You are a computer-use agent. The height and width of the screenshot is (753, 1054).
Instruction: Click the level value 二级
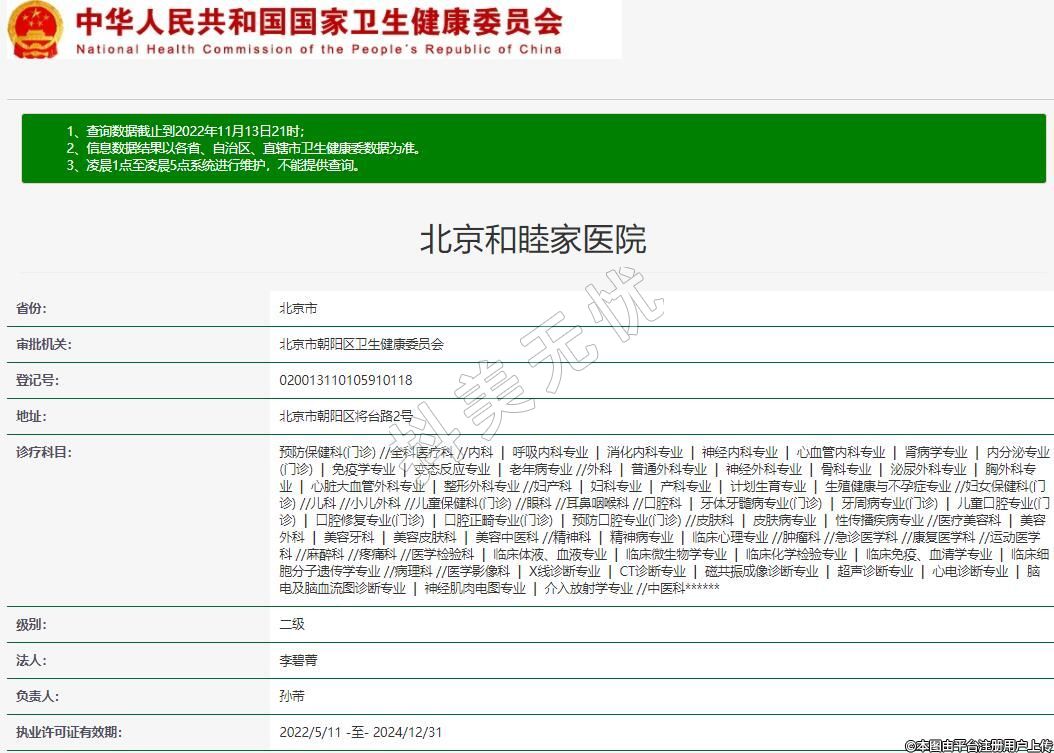click(291, 625)
